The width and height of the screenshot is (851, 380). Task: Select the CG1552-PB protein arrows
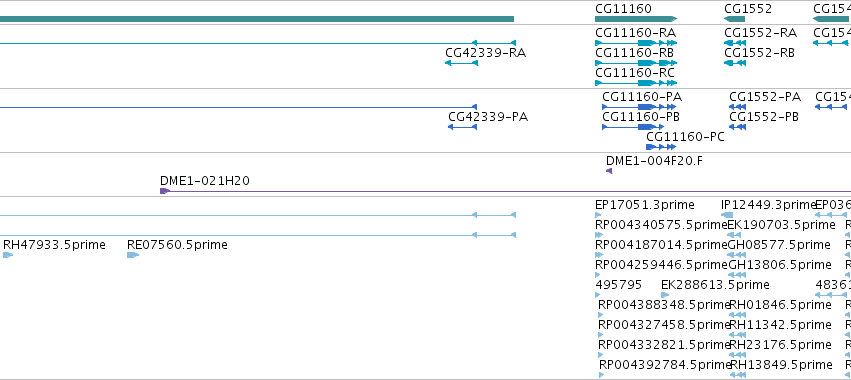[738, 127]
